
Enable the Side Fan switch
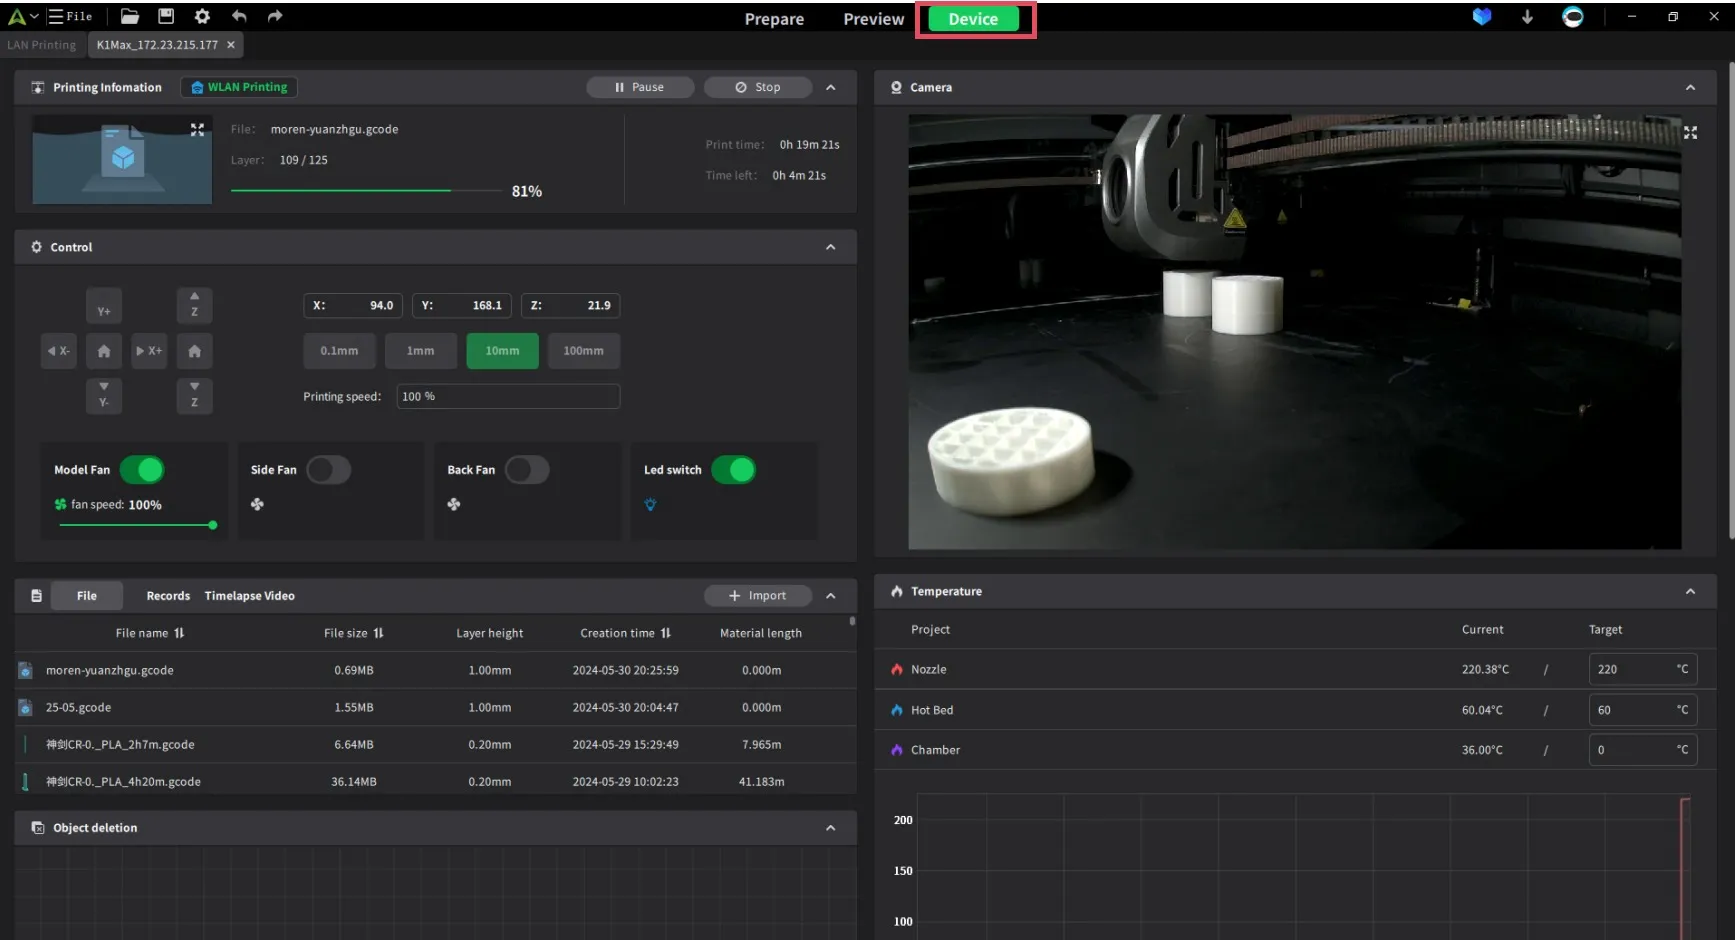point(328,470)
